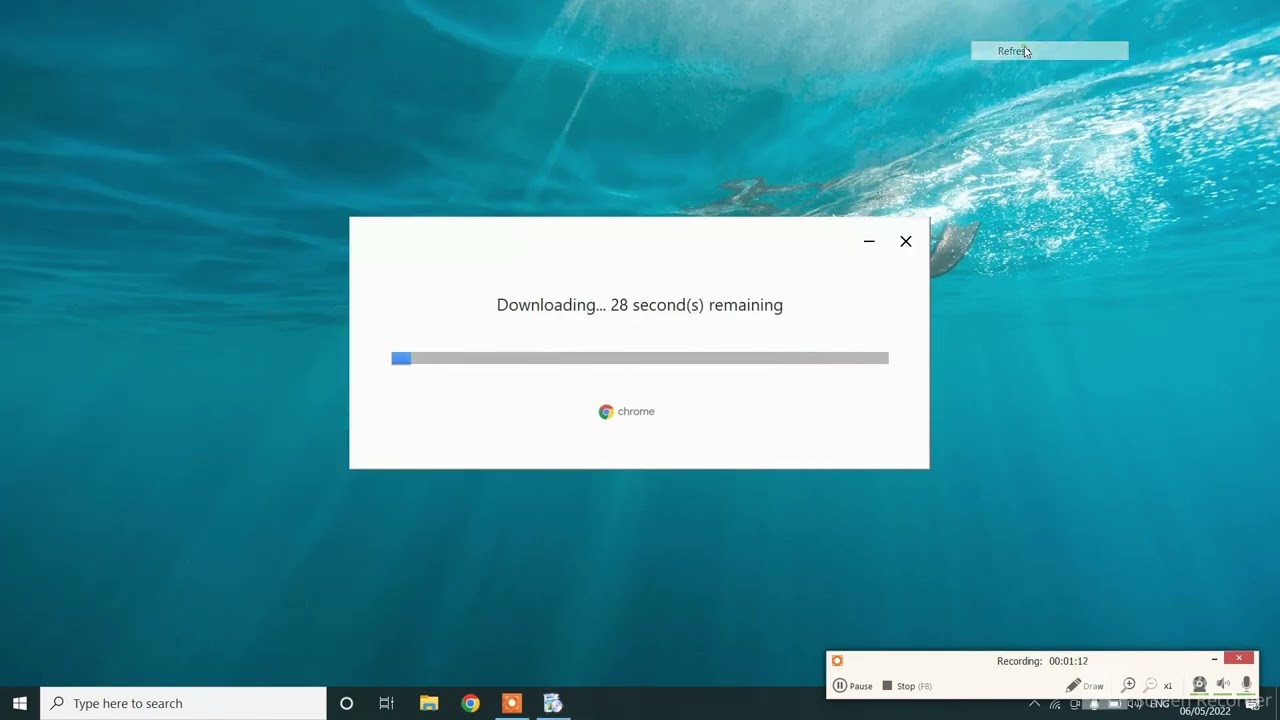Switch to installer app icon on taskbar

tap(553, 703)
